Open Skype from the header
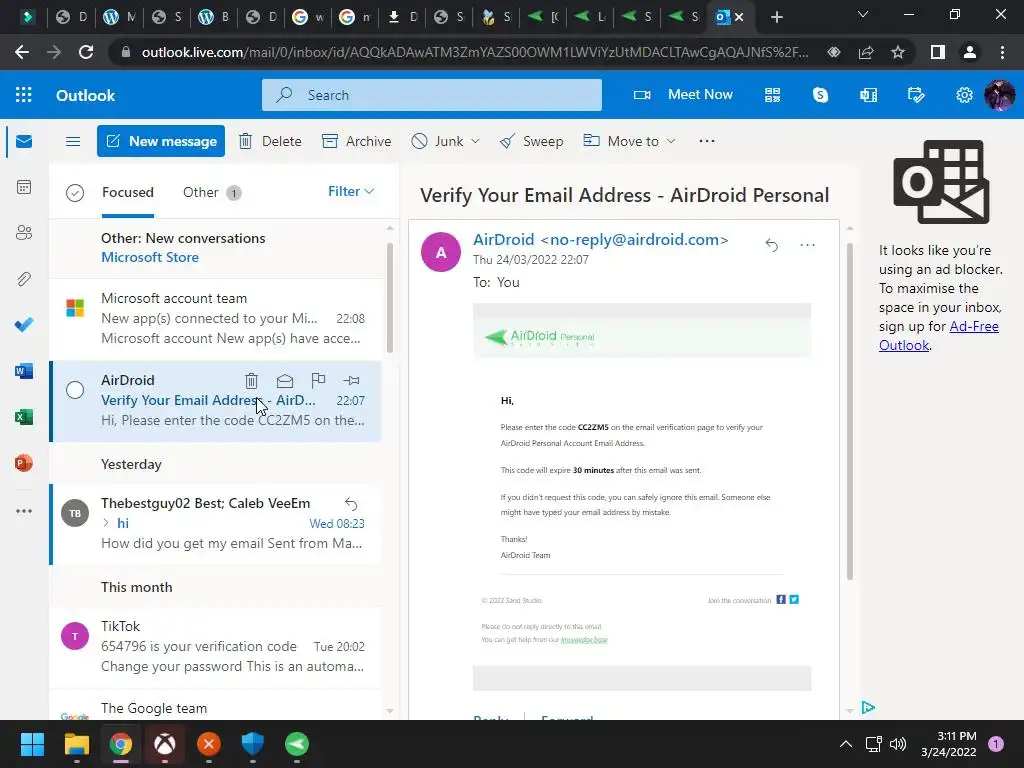The height and width of the screenshot is (768, 1024). click(x=820, y=95)
